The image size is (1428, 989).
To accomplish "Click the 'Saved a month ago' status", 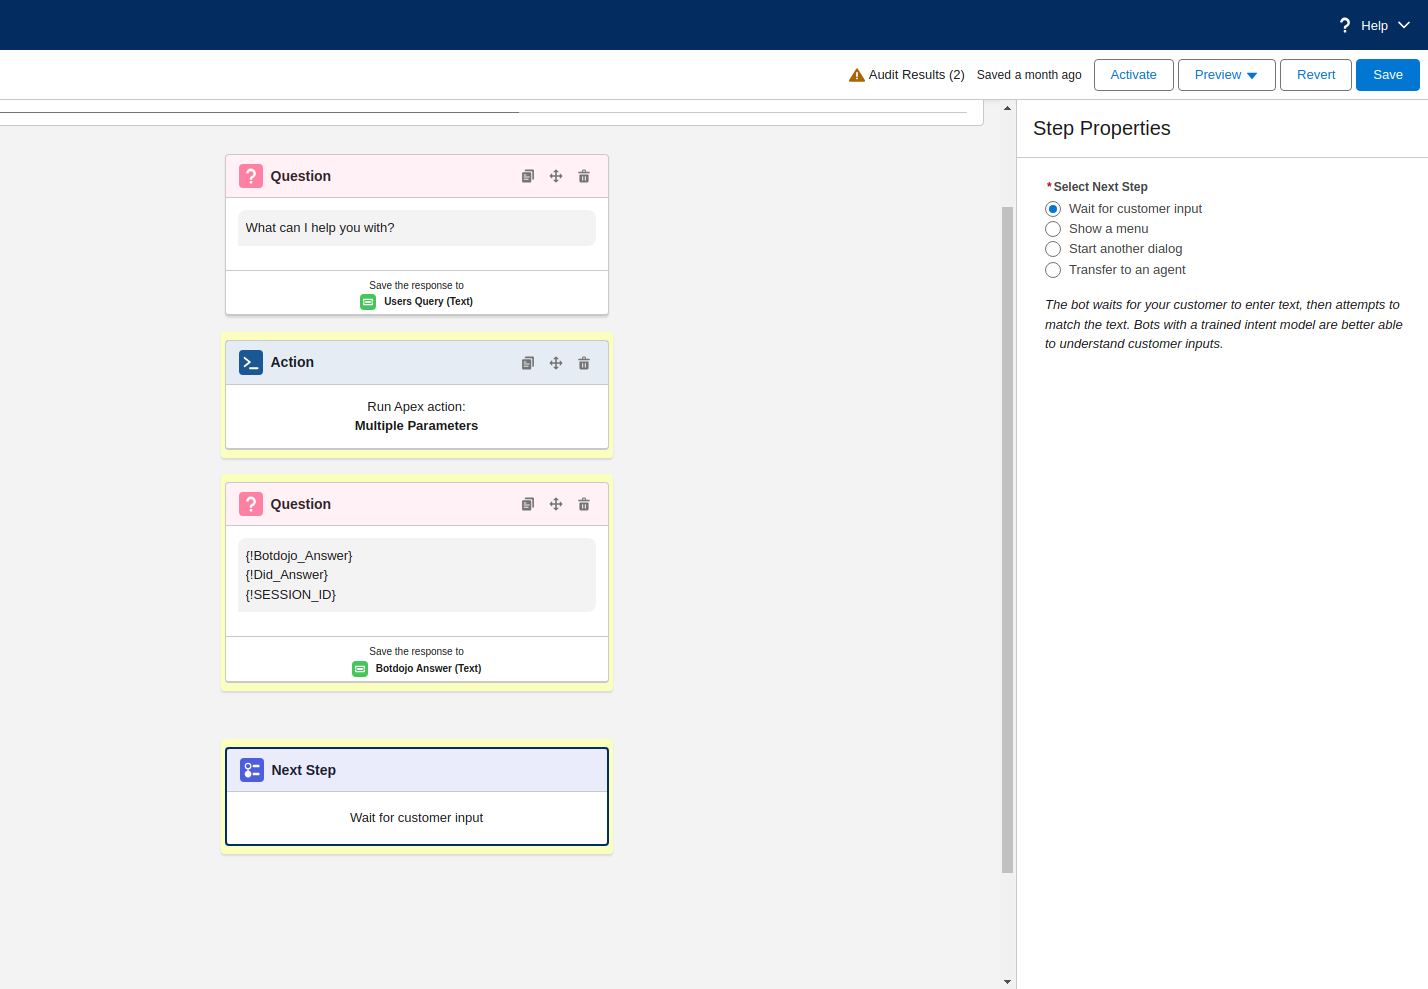I will (x=1029, y=75).
